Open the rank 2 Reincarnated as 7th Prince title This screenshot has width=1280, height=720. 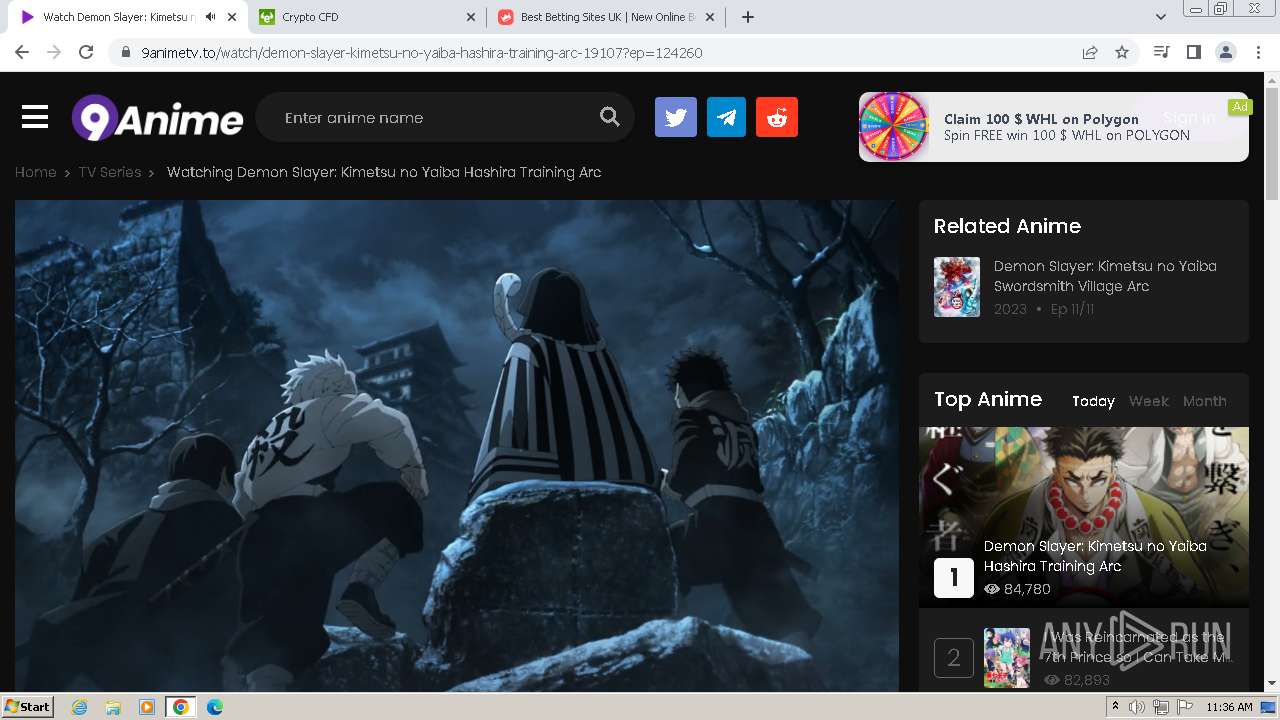tap(1136, 647)
